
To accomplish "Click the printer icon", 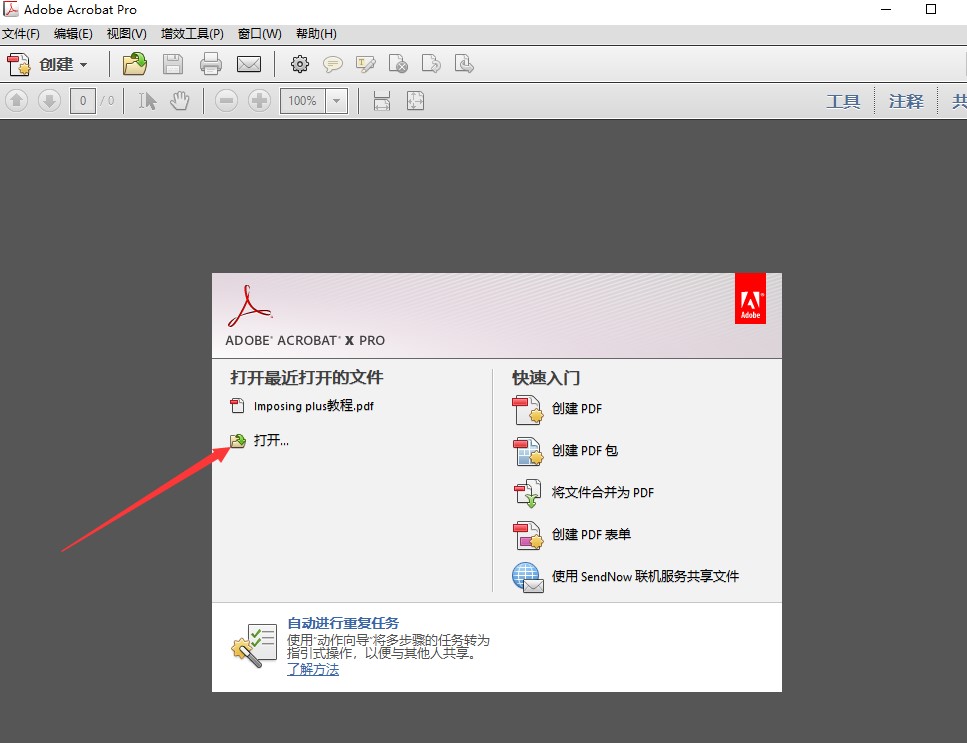I will (x=211, y=64).
